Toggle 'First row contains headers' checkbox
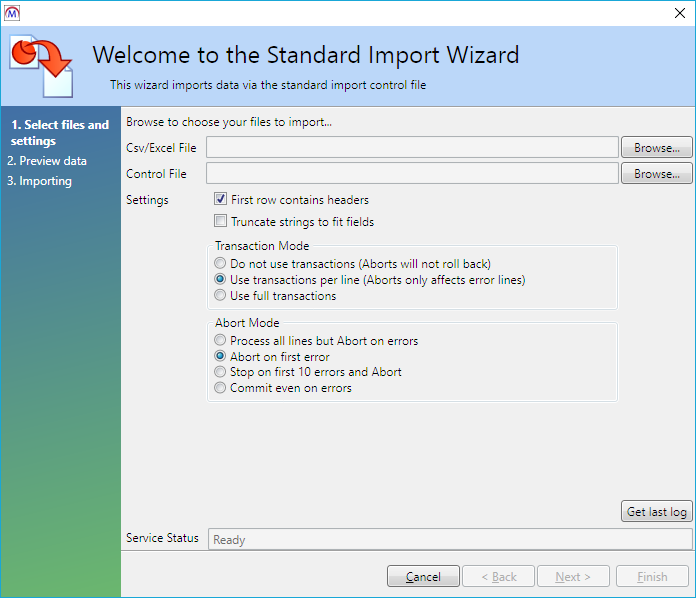Screen dimensions: 696x598 click(x=221, y=200)
